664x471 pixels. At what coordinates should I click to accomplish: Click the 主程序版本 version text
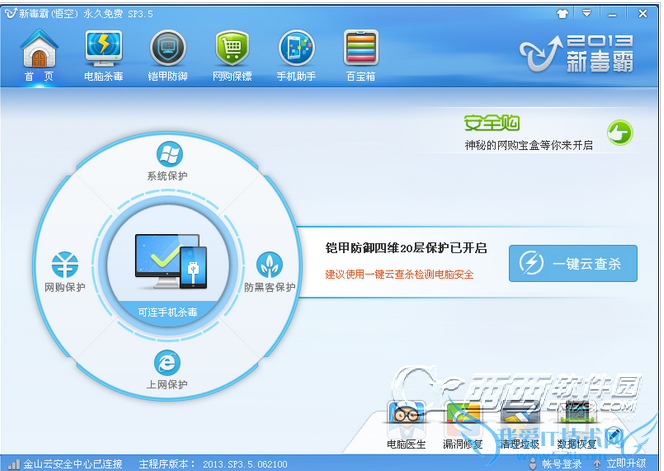coord(213,464)
